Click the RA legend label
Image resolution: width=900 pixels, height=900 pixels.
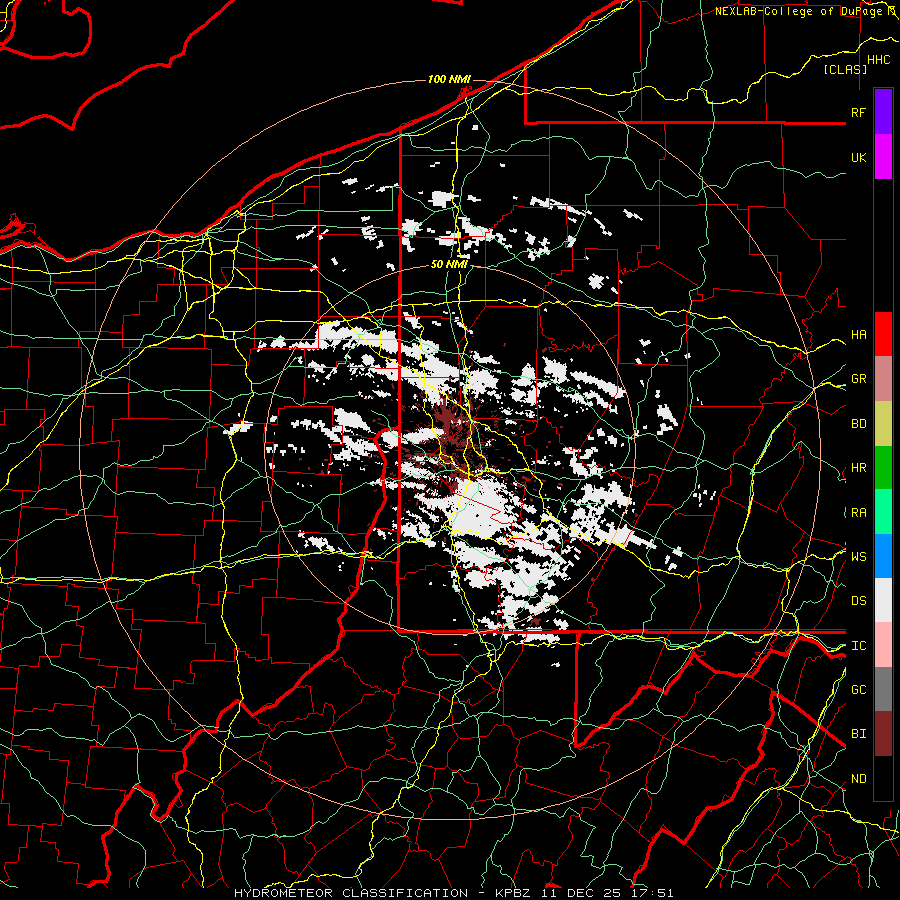tap(858, 513)
